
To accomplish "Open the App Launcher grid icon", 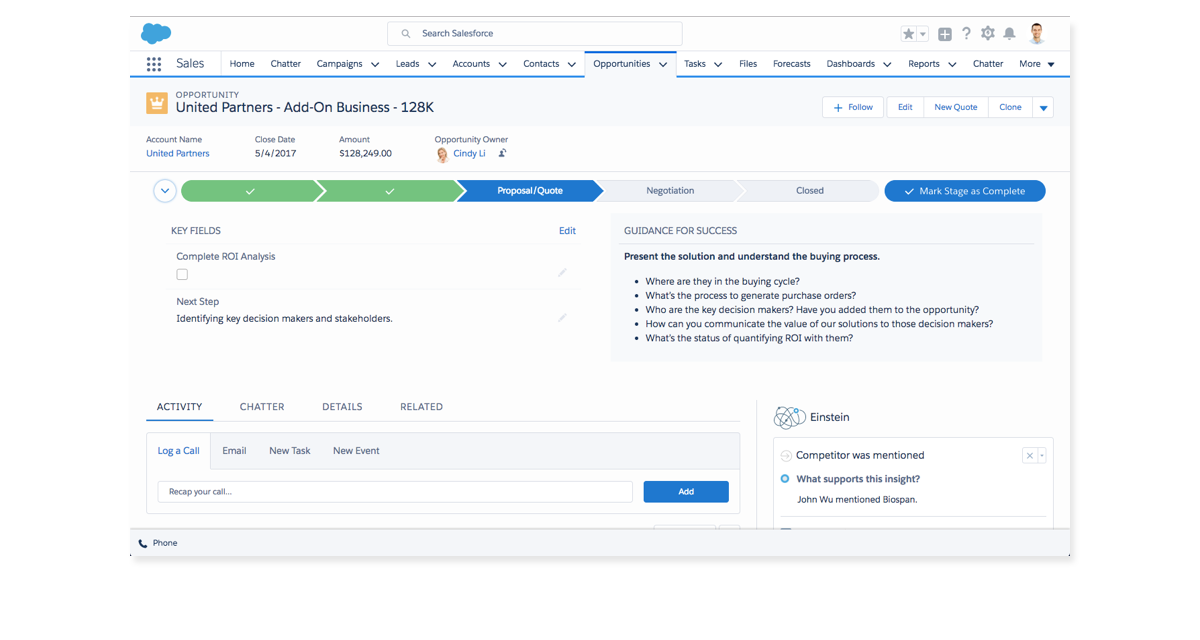I will (154, 64).
